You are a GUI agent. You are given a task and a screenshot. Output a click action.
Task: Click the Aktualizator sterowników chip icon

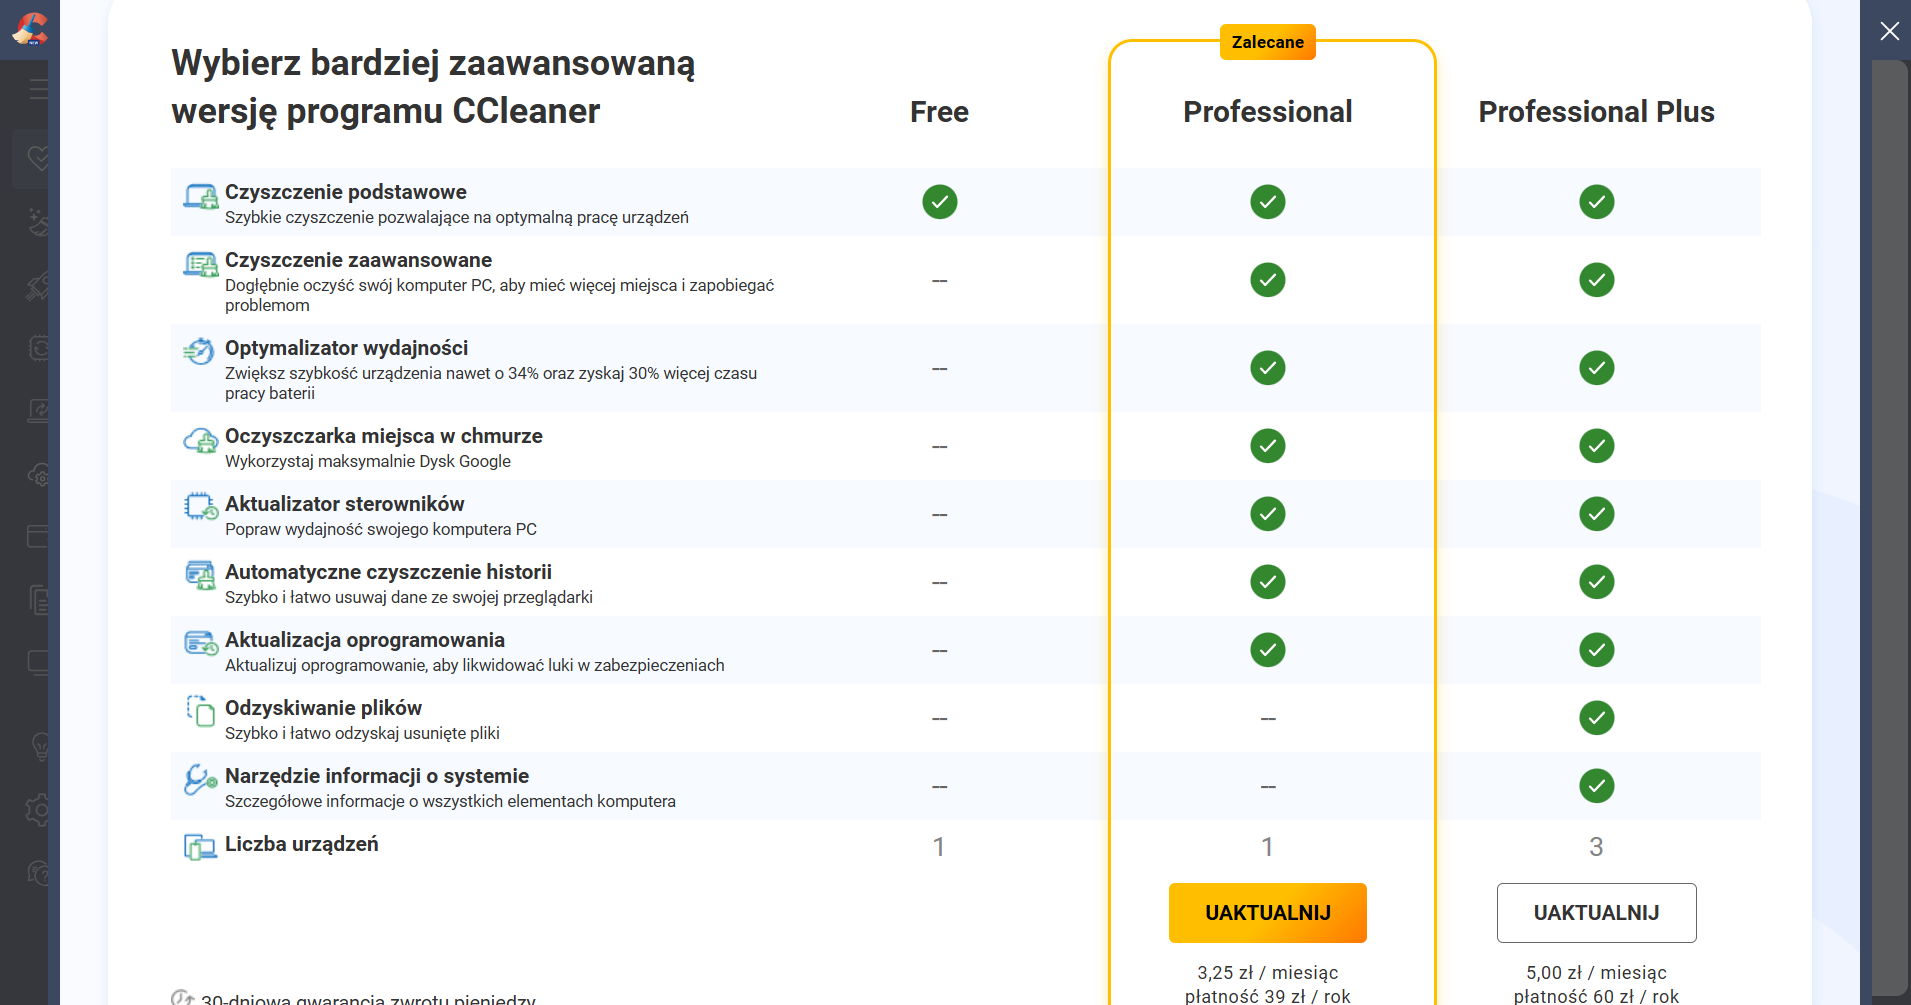200,507
